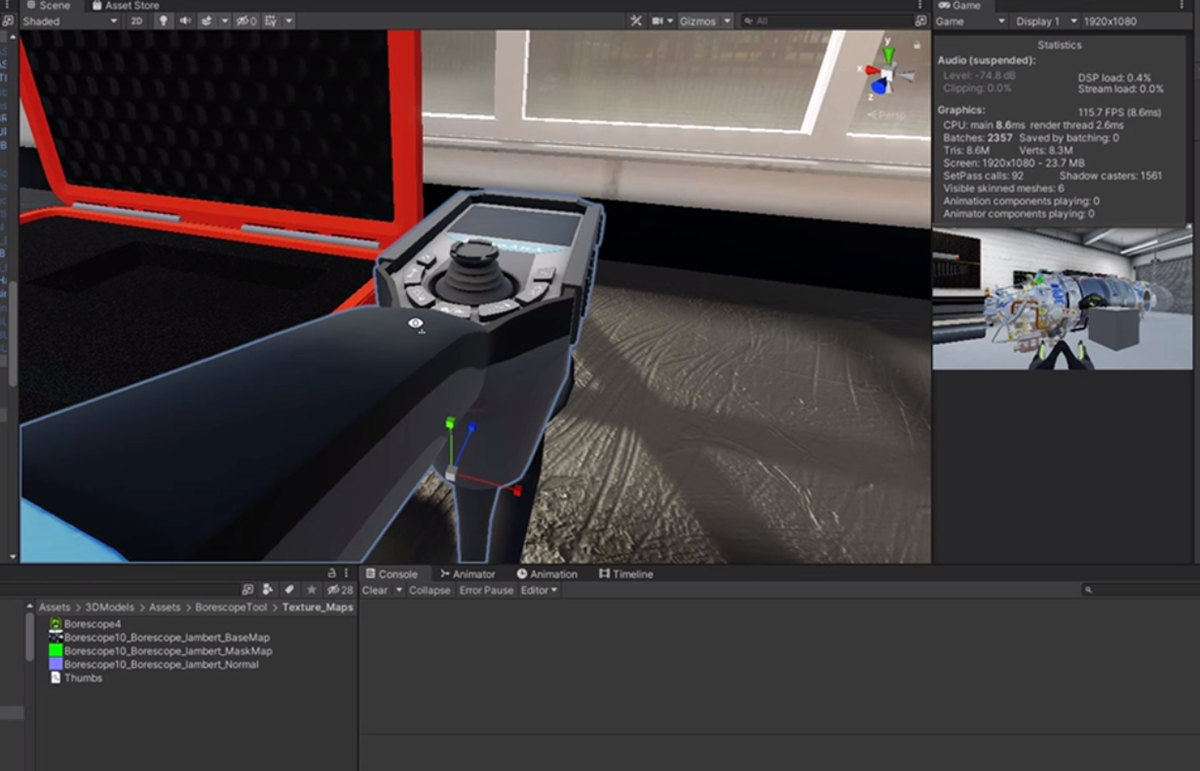Click the blue Z move handle

coord(472,428)
